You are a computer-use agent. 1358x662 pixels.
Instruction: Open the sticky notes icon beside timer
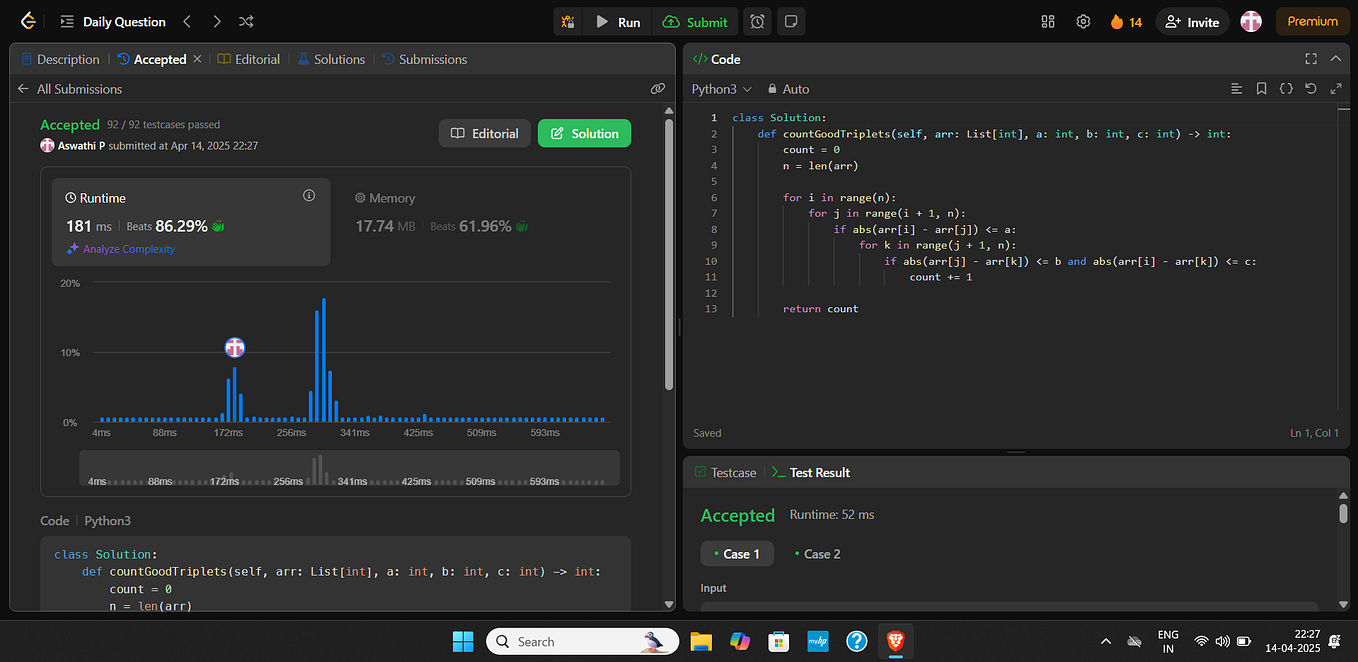[791, 21]
